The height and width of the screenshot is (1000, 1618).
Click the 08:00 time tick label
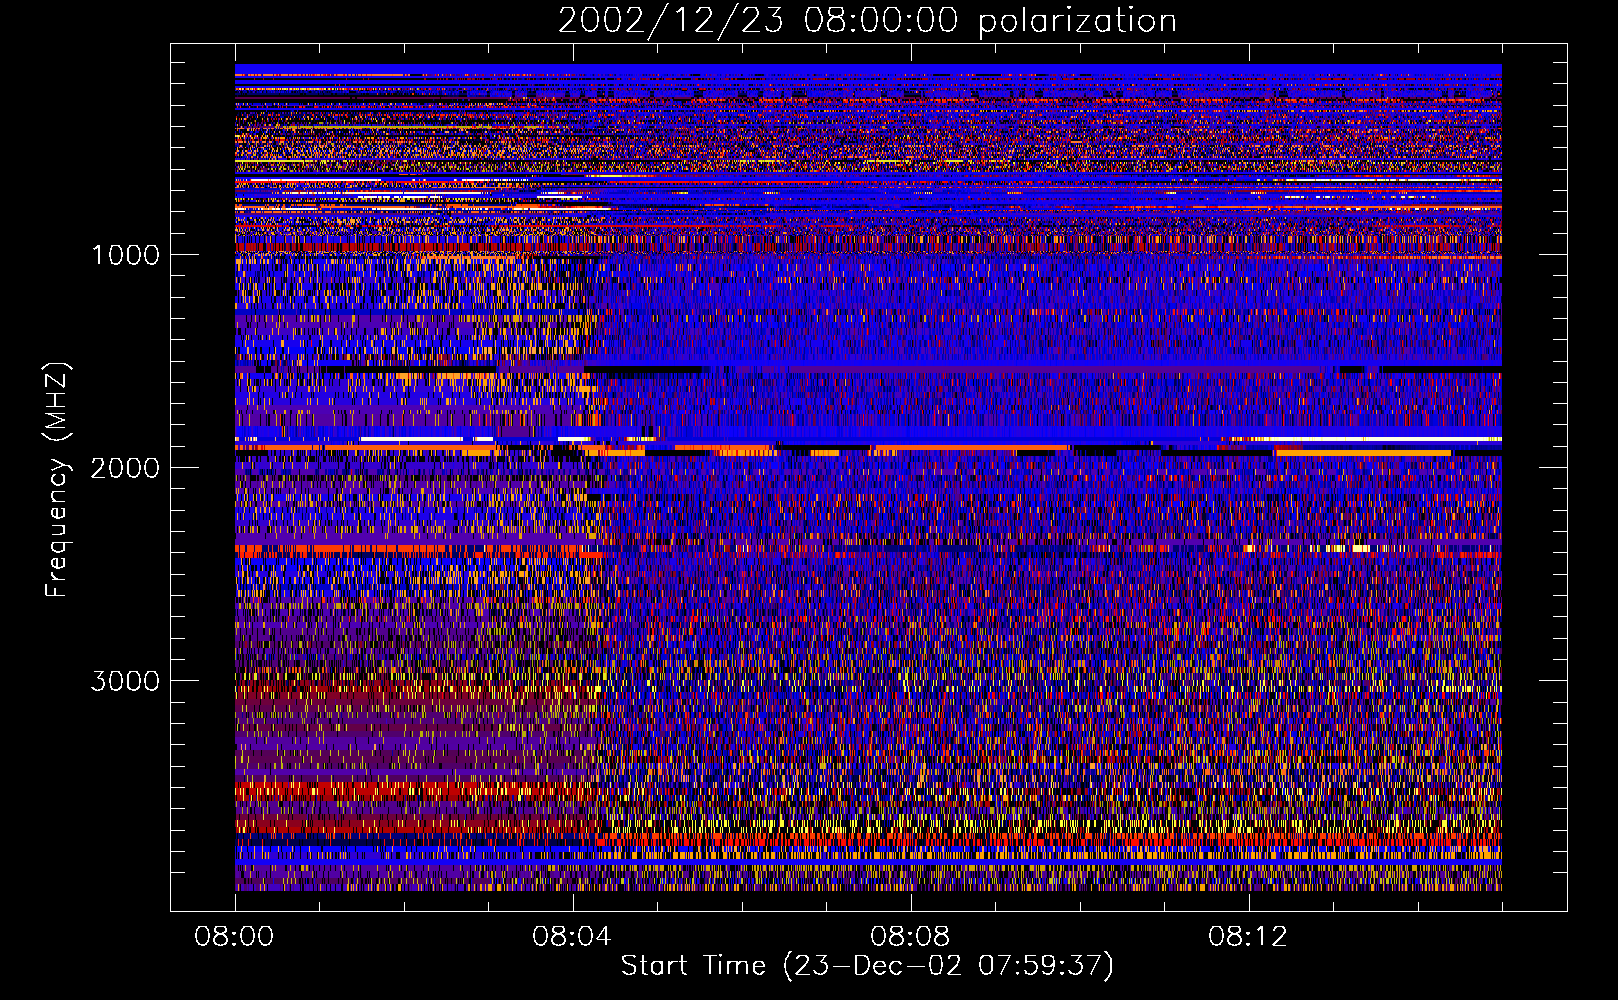click(x=235, y=937)
